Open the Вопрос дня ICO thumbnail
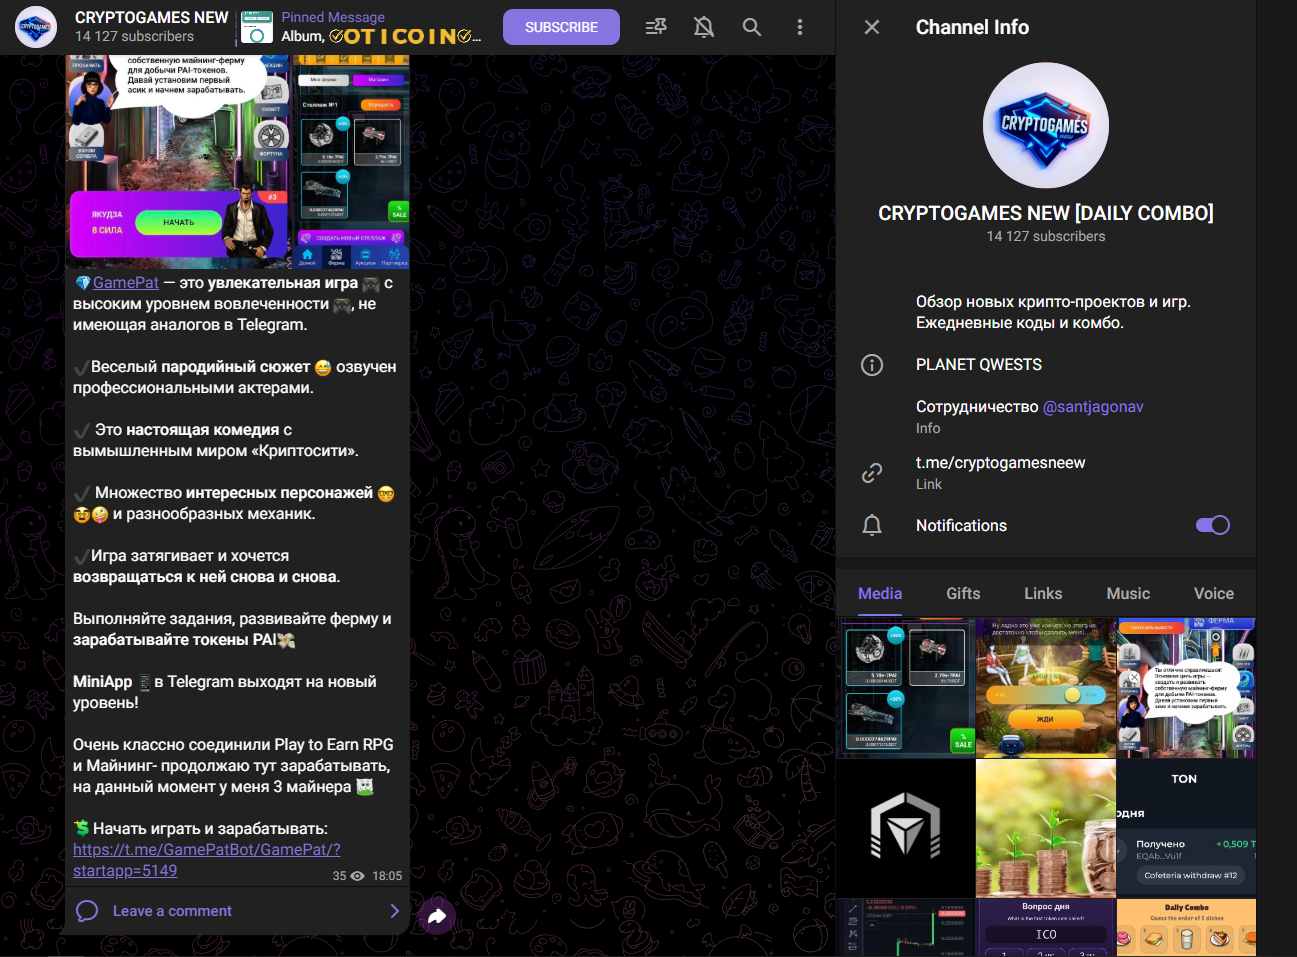Image resolution: width=1297 pixels, height=957 pixels. pyautogui.click(x=1046, y=927)
